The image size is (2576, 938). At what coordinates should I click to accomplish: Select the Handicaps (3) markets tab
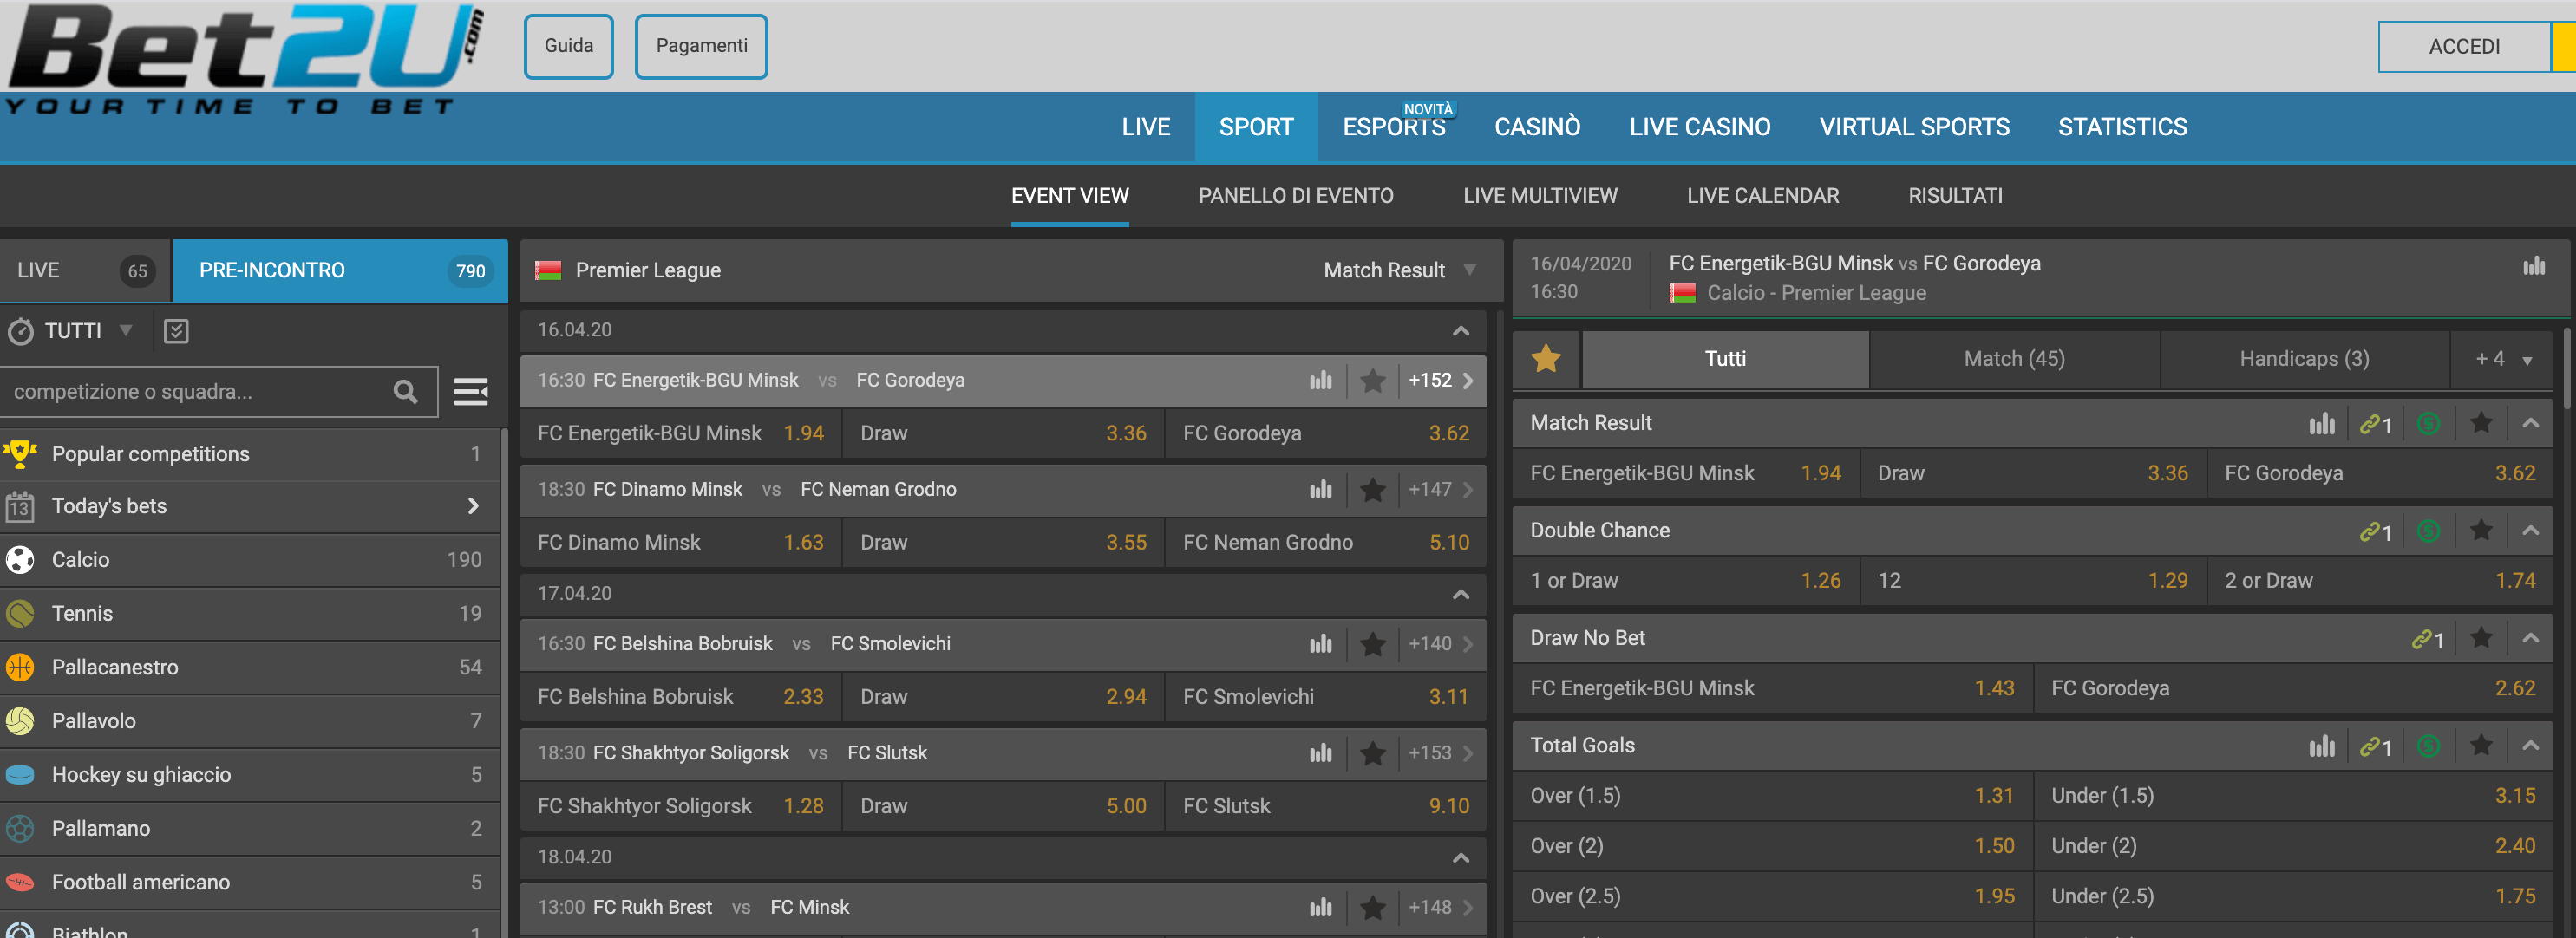click(2304, 359)
